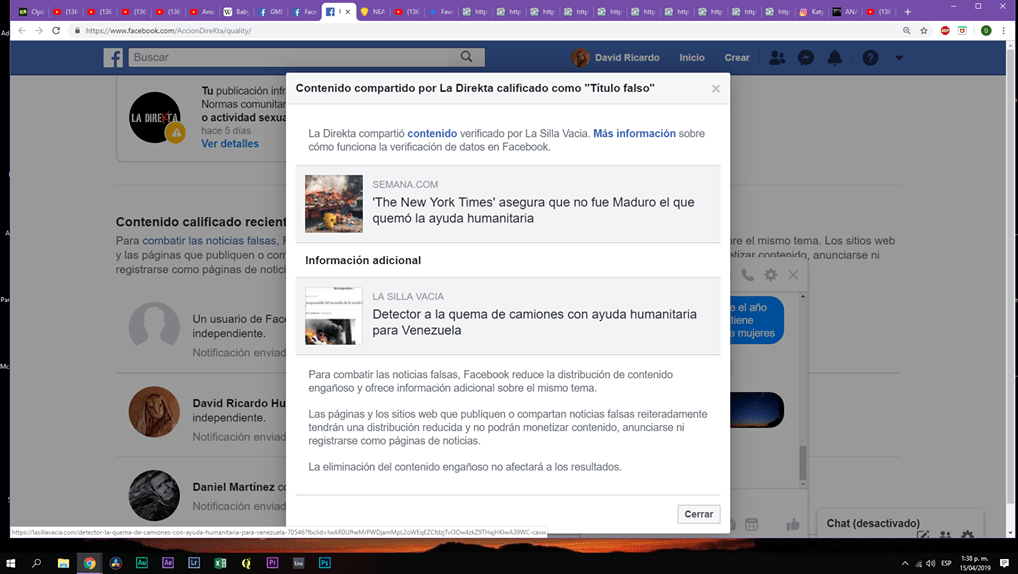1018x574 pixels.
Task: Click the volume icon in system tray
Action: pyautogui.click(x=930, y=563)
